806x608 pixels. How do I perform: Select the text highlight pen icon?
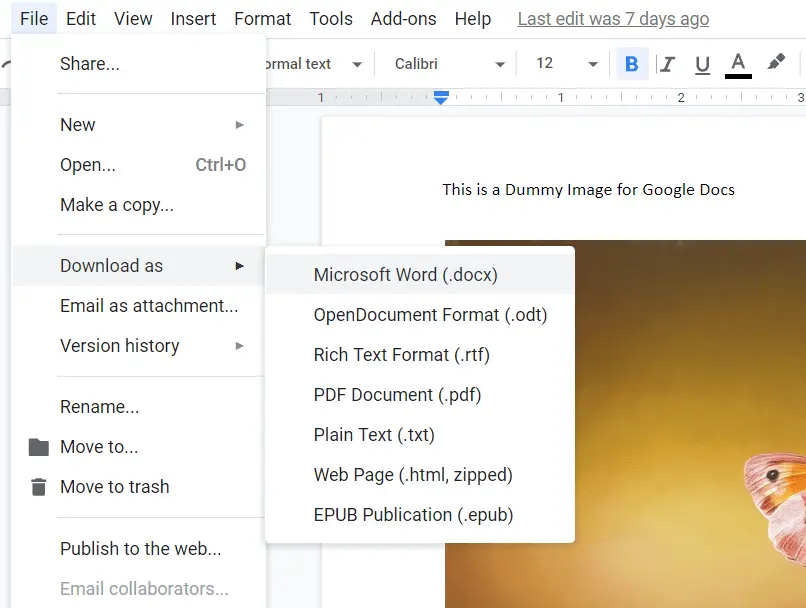[776, 63]
